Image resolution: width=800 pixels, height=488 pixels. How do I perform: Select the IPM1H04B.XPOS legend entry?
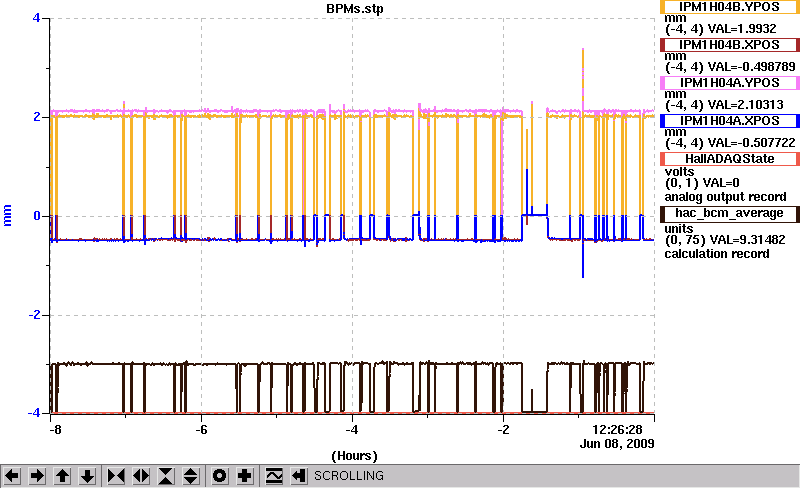click(730, 45)
